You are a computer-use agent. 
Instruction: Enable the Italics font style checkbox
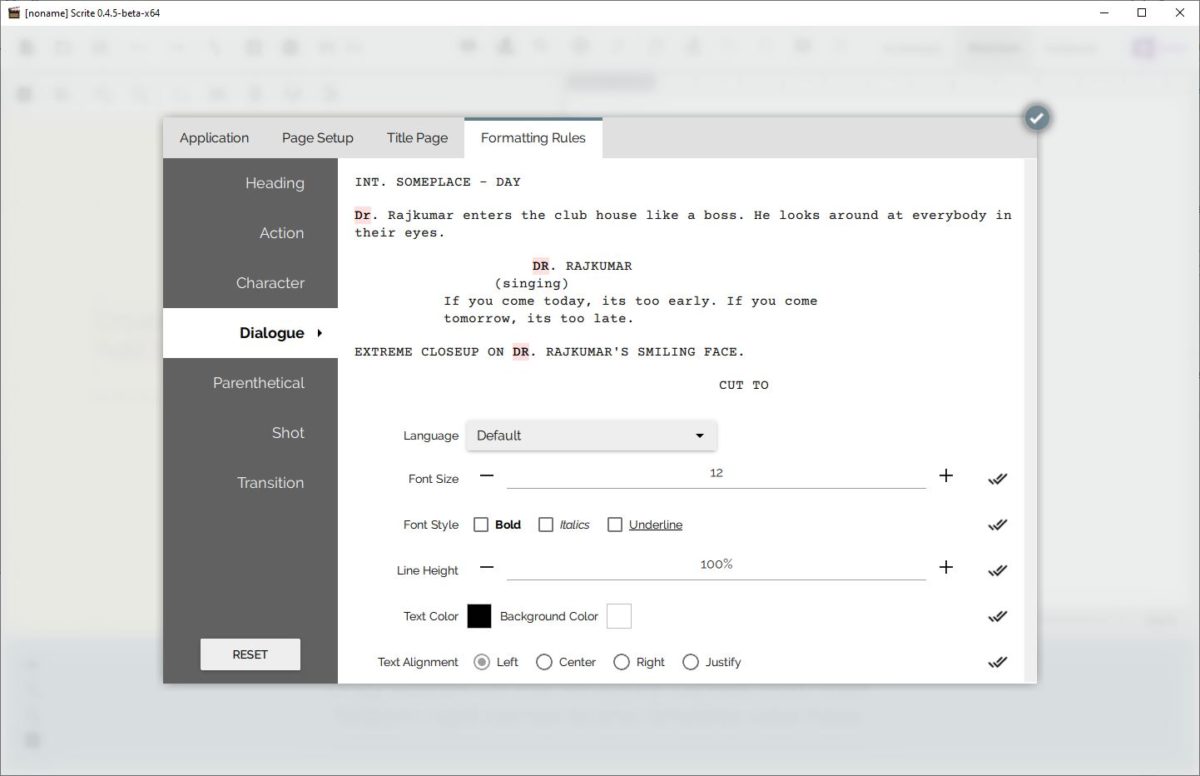[546, 524]
